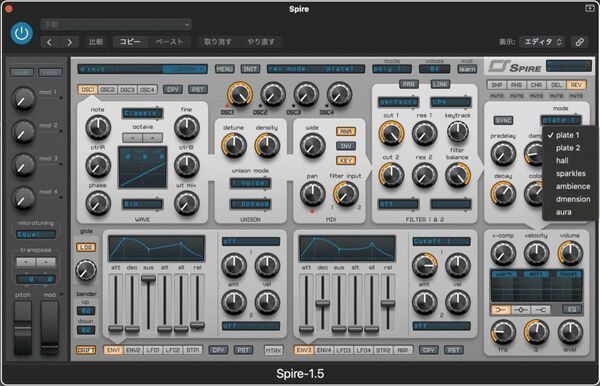This screenshot has height=386, width=600.
Task: Click the x-comp knob
Action: 503,253
